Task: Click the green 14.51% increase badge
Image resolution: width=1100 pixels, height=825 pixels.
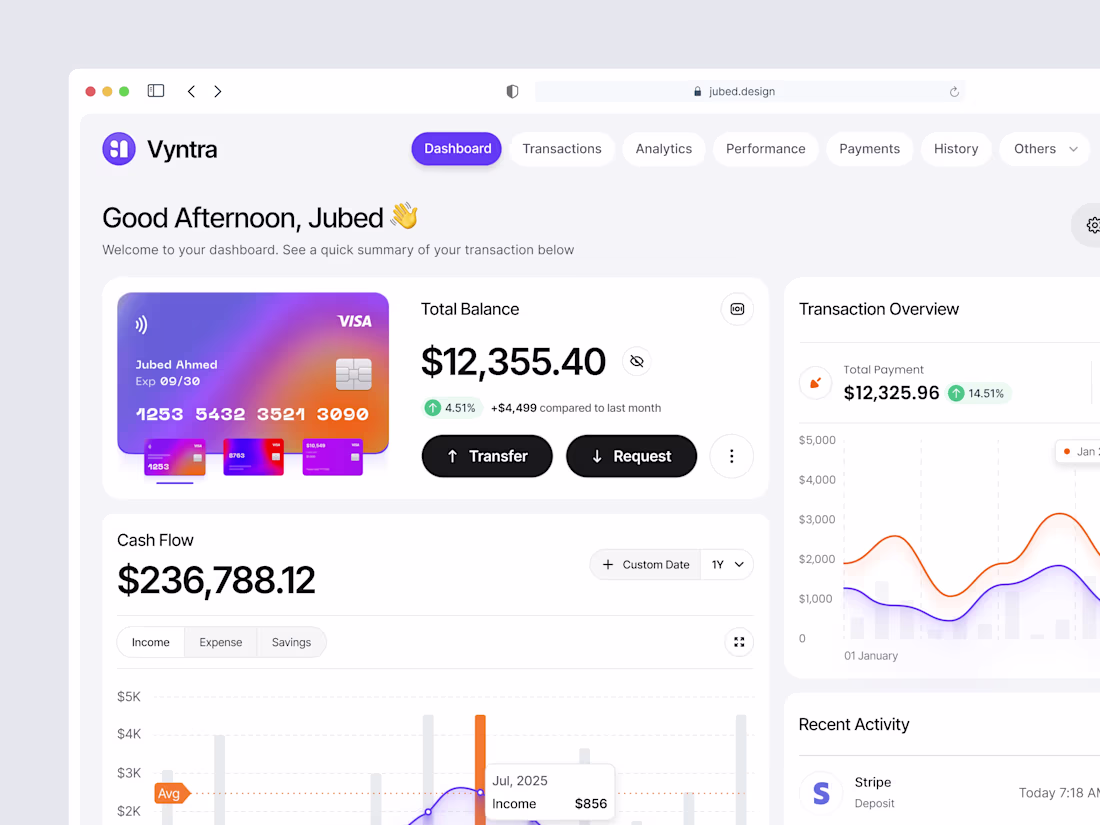Action: coord(977,394)
